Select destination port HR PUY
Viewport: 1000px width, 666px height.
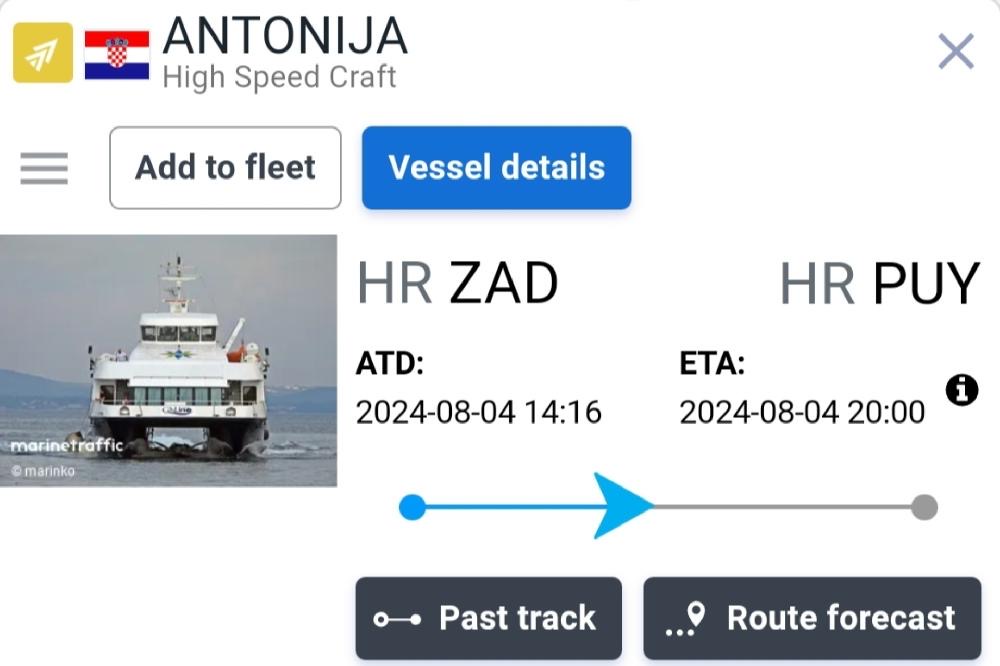point(879,283)
